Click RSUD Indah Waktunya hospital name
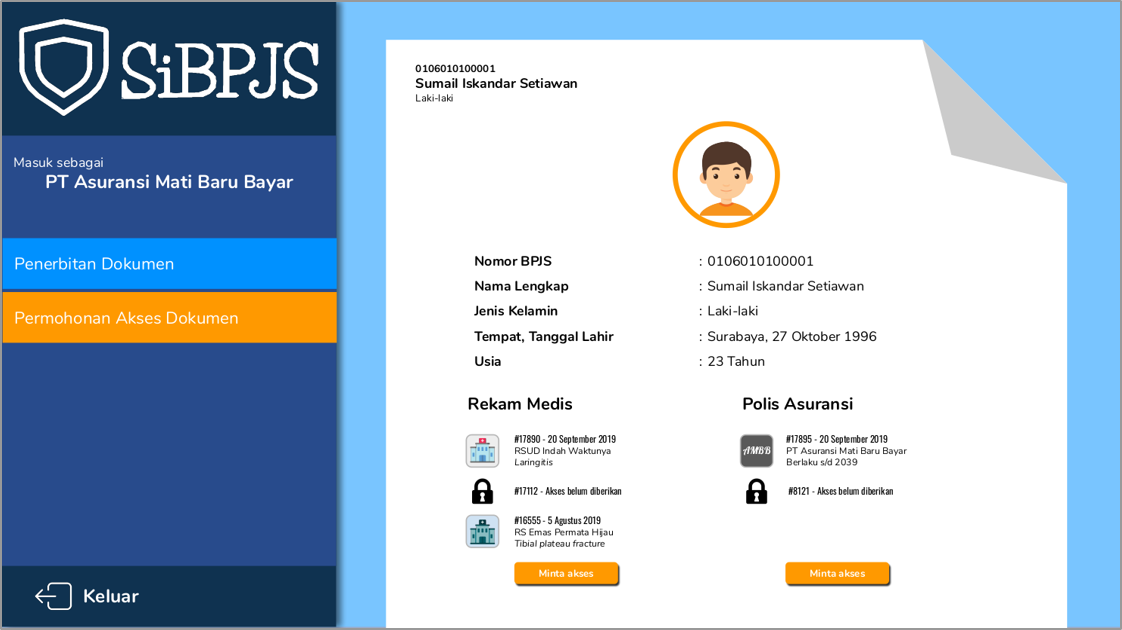The image size is (1122, 630). (562, 451)
